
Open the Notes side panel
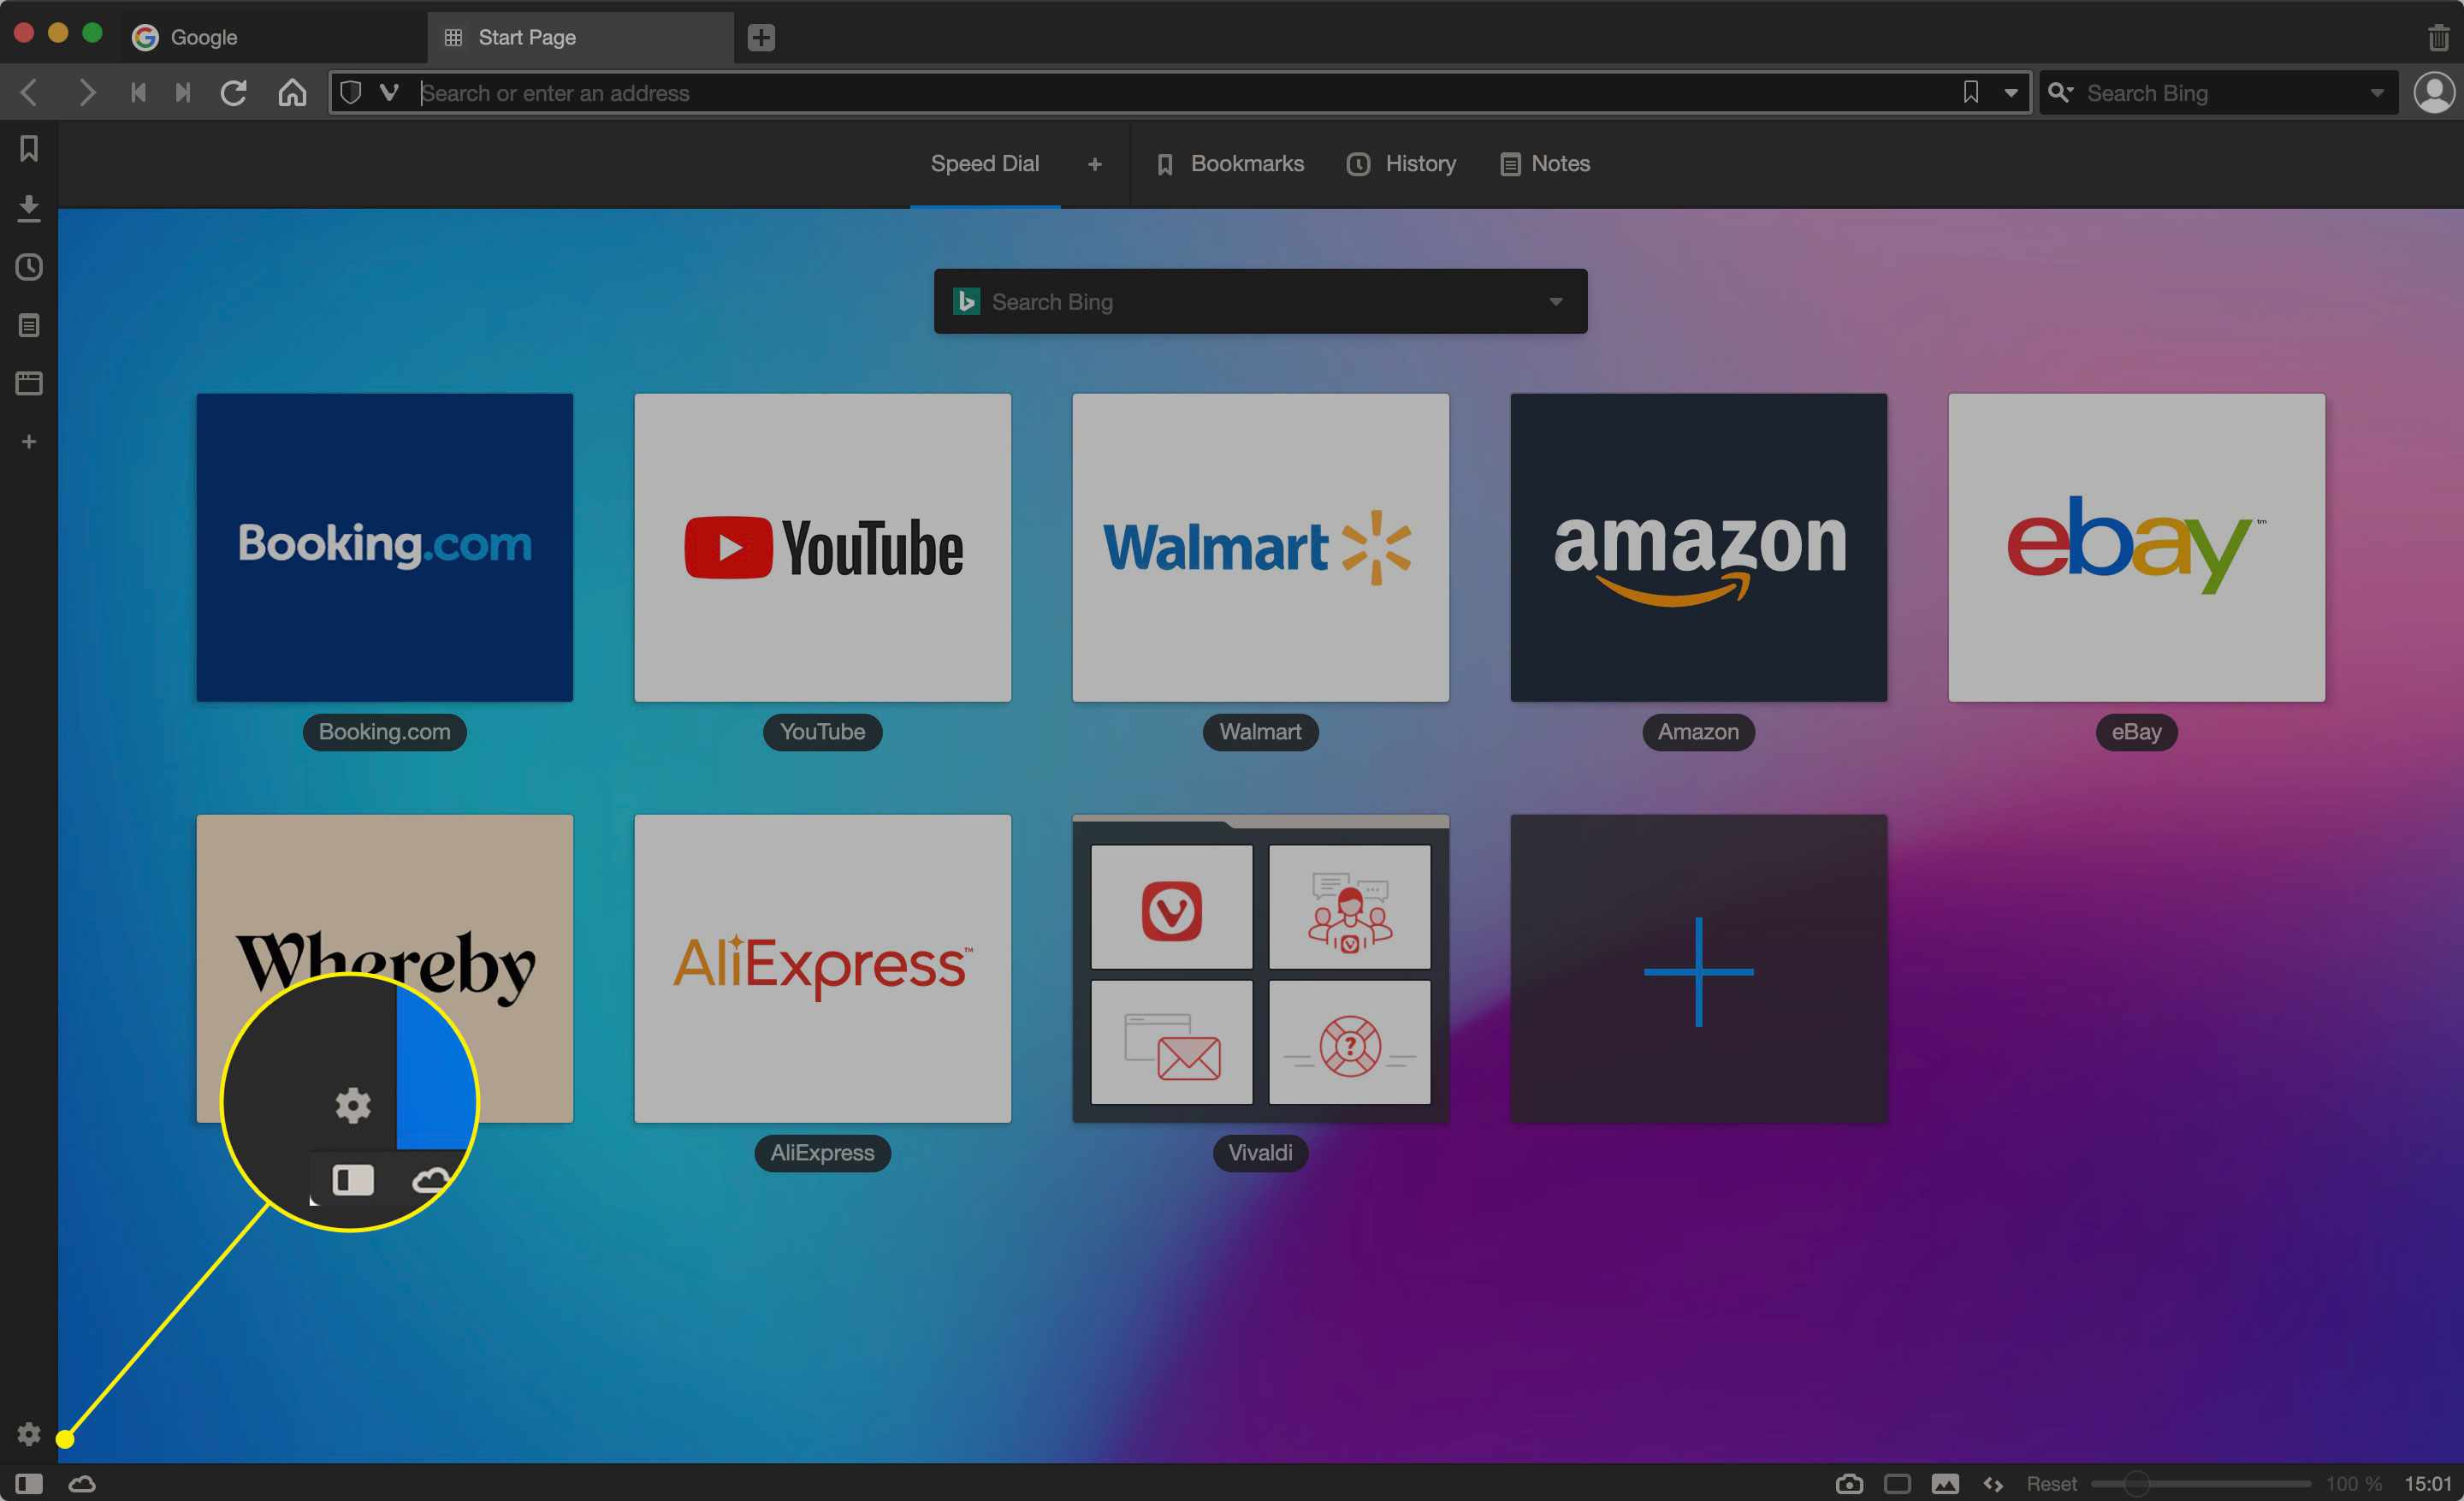coord(29,325)
